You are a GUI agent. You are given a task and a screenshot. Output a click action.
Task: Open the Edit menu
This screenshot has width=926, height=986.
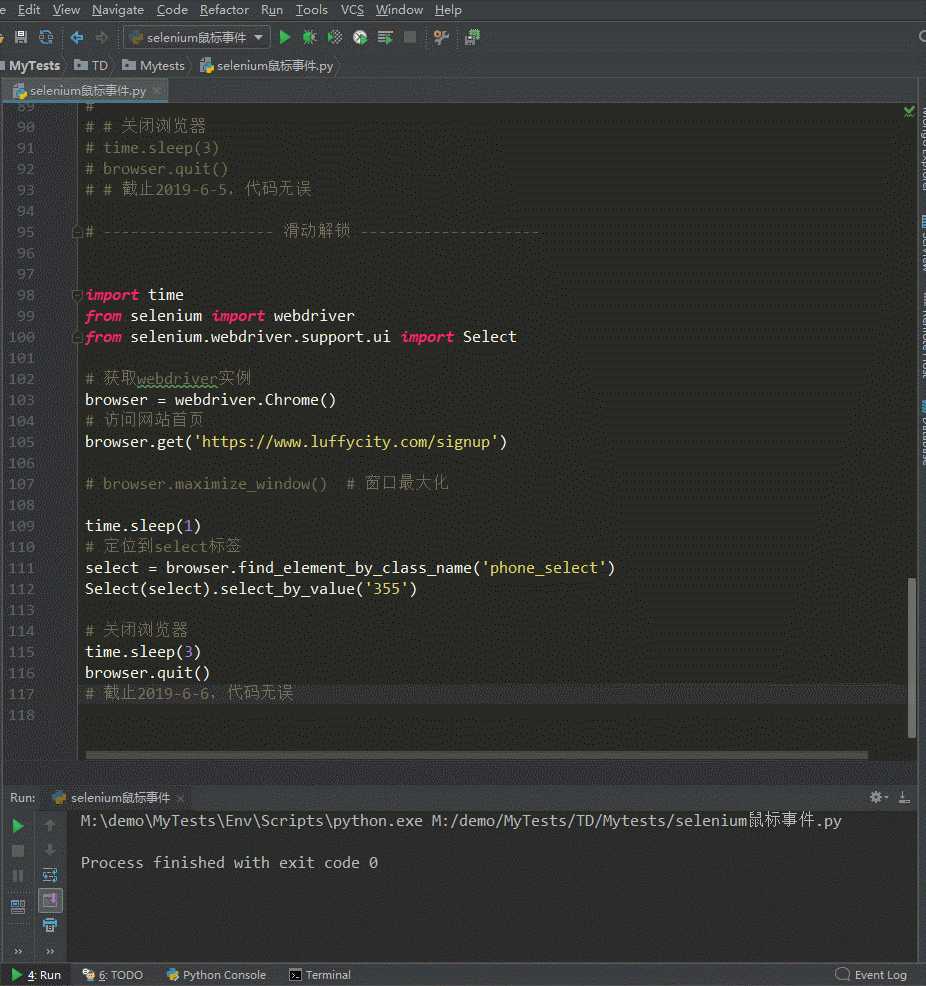(28, 10)
